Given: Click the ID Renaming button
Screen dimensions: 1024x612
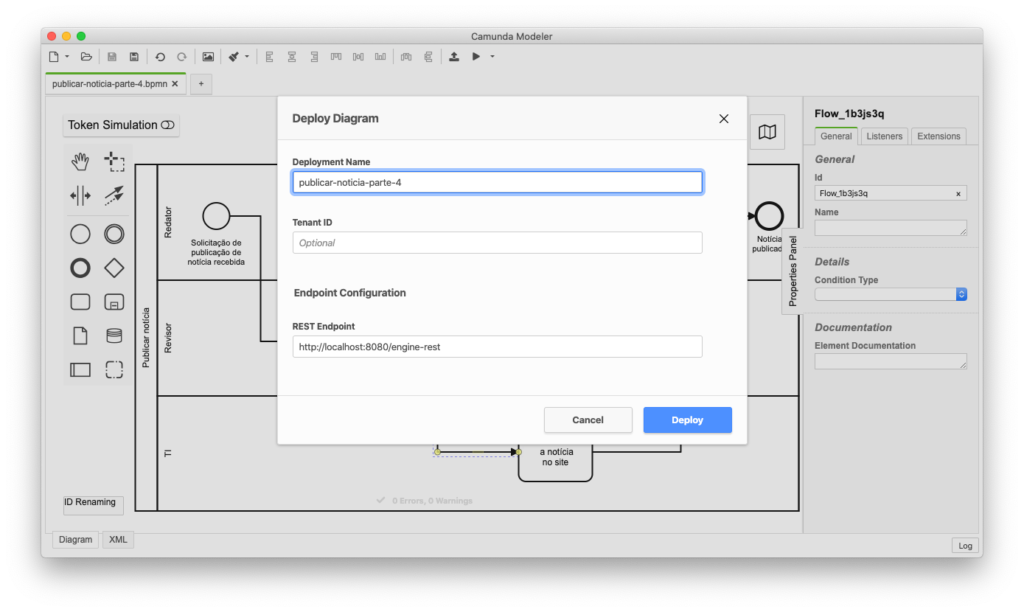Looking at the screenshot, I should 93,503.
